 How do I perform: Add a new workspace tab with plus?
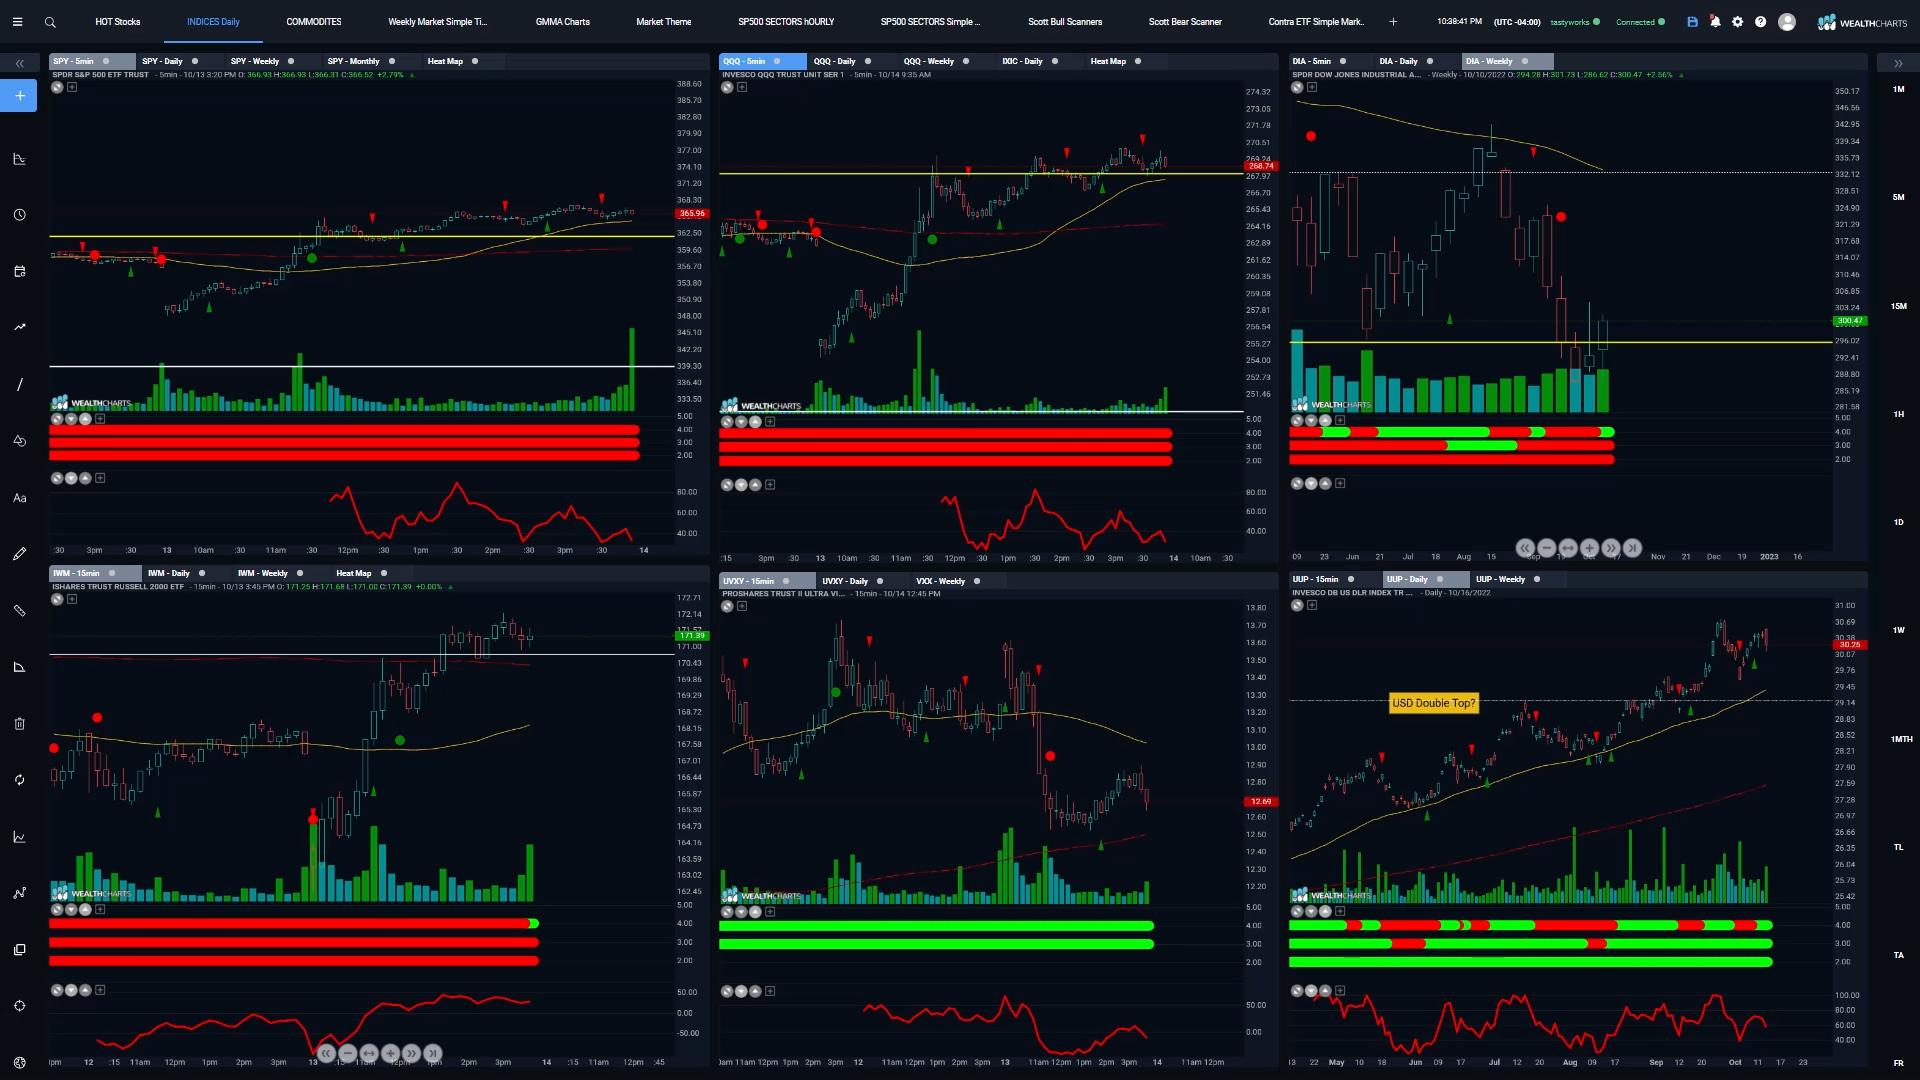(x=1393, y=22)
